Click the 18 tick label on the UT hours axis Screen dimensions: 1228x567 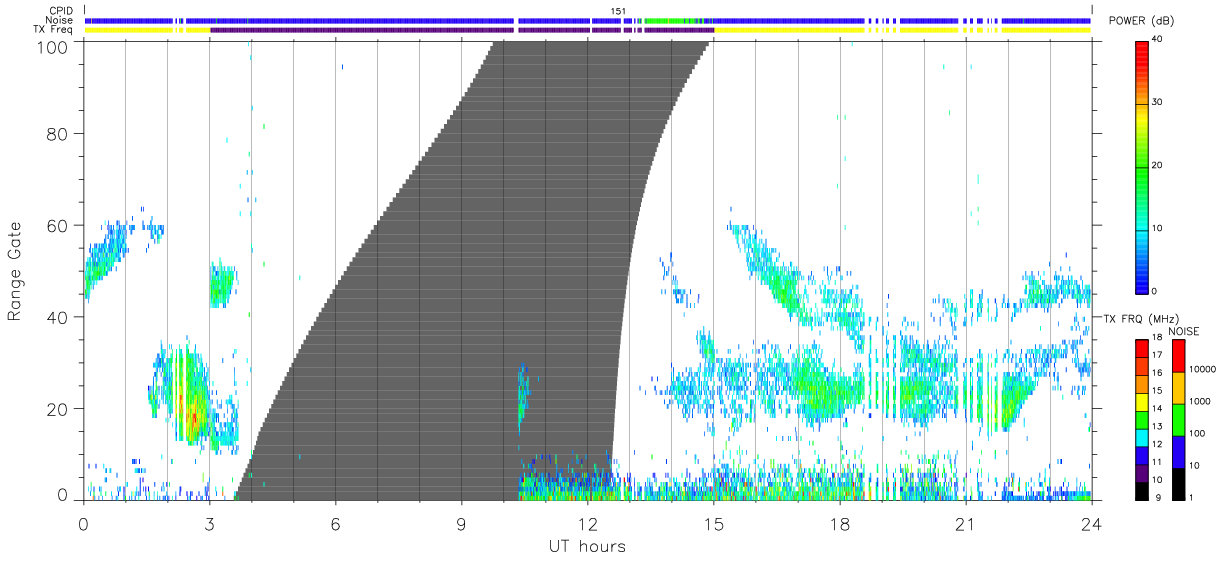(x=839, y=523)
